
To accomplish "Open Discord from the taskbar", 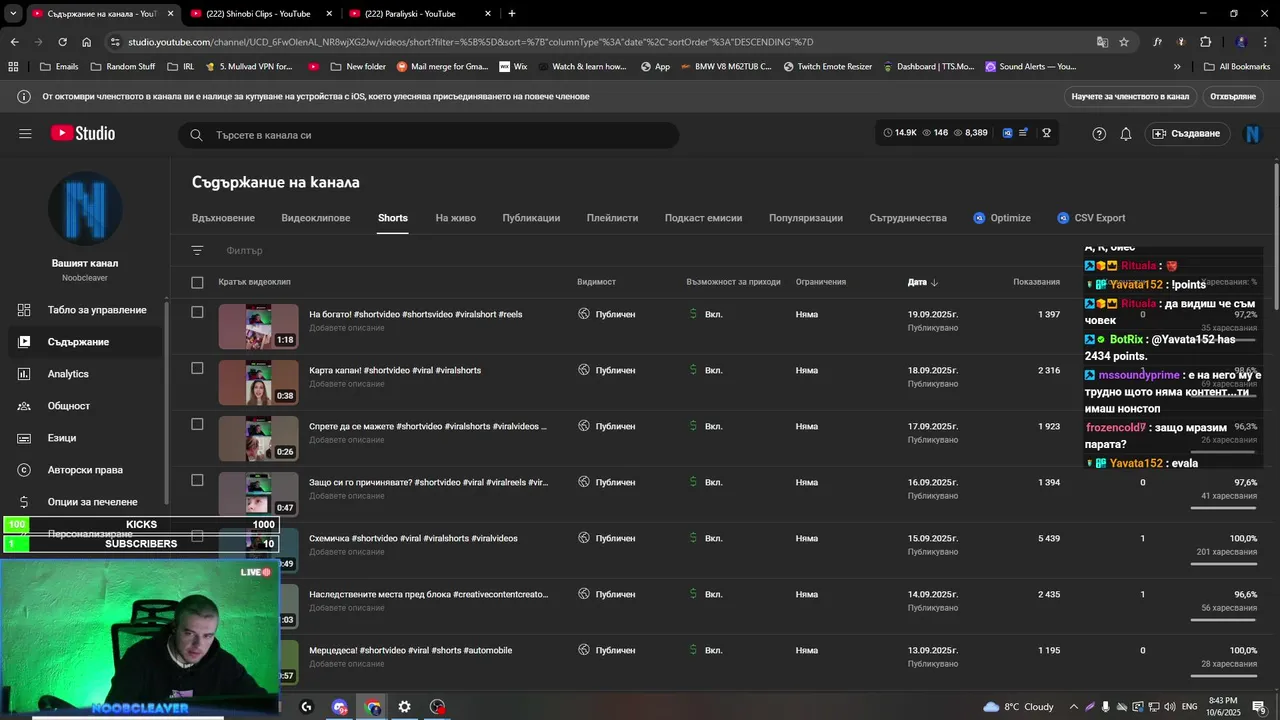I will coord(340,707).
